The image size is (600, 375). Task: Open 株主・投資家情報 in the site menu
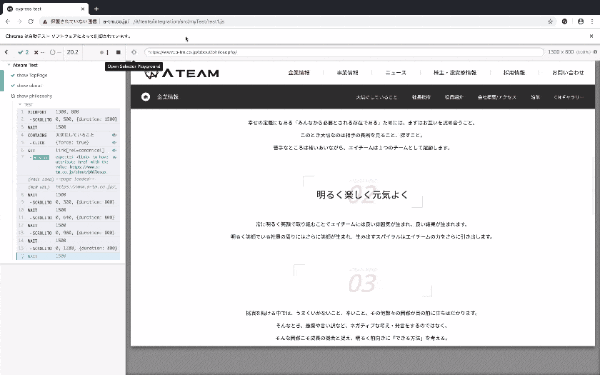455,72
